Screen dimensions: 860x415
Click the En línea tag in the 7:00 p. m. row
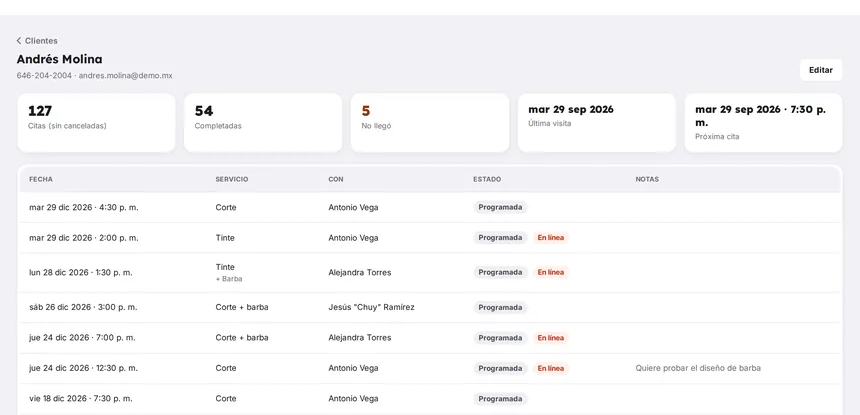(551, 338)
